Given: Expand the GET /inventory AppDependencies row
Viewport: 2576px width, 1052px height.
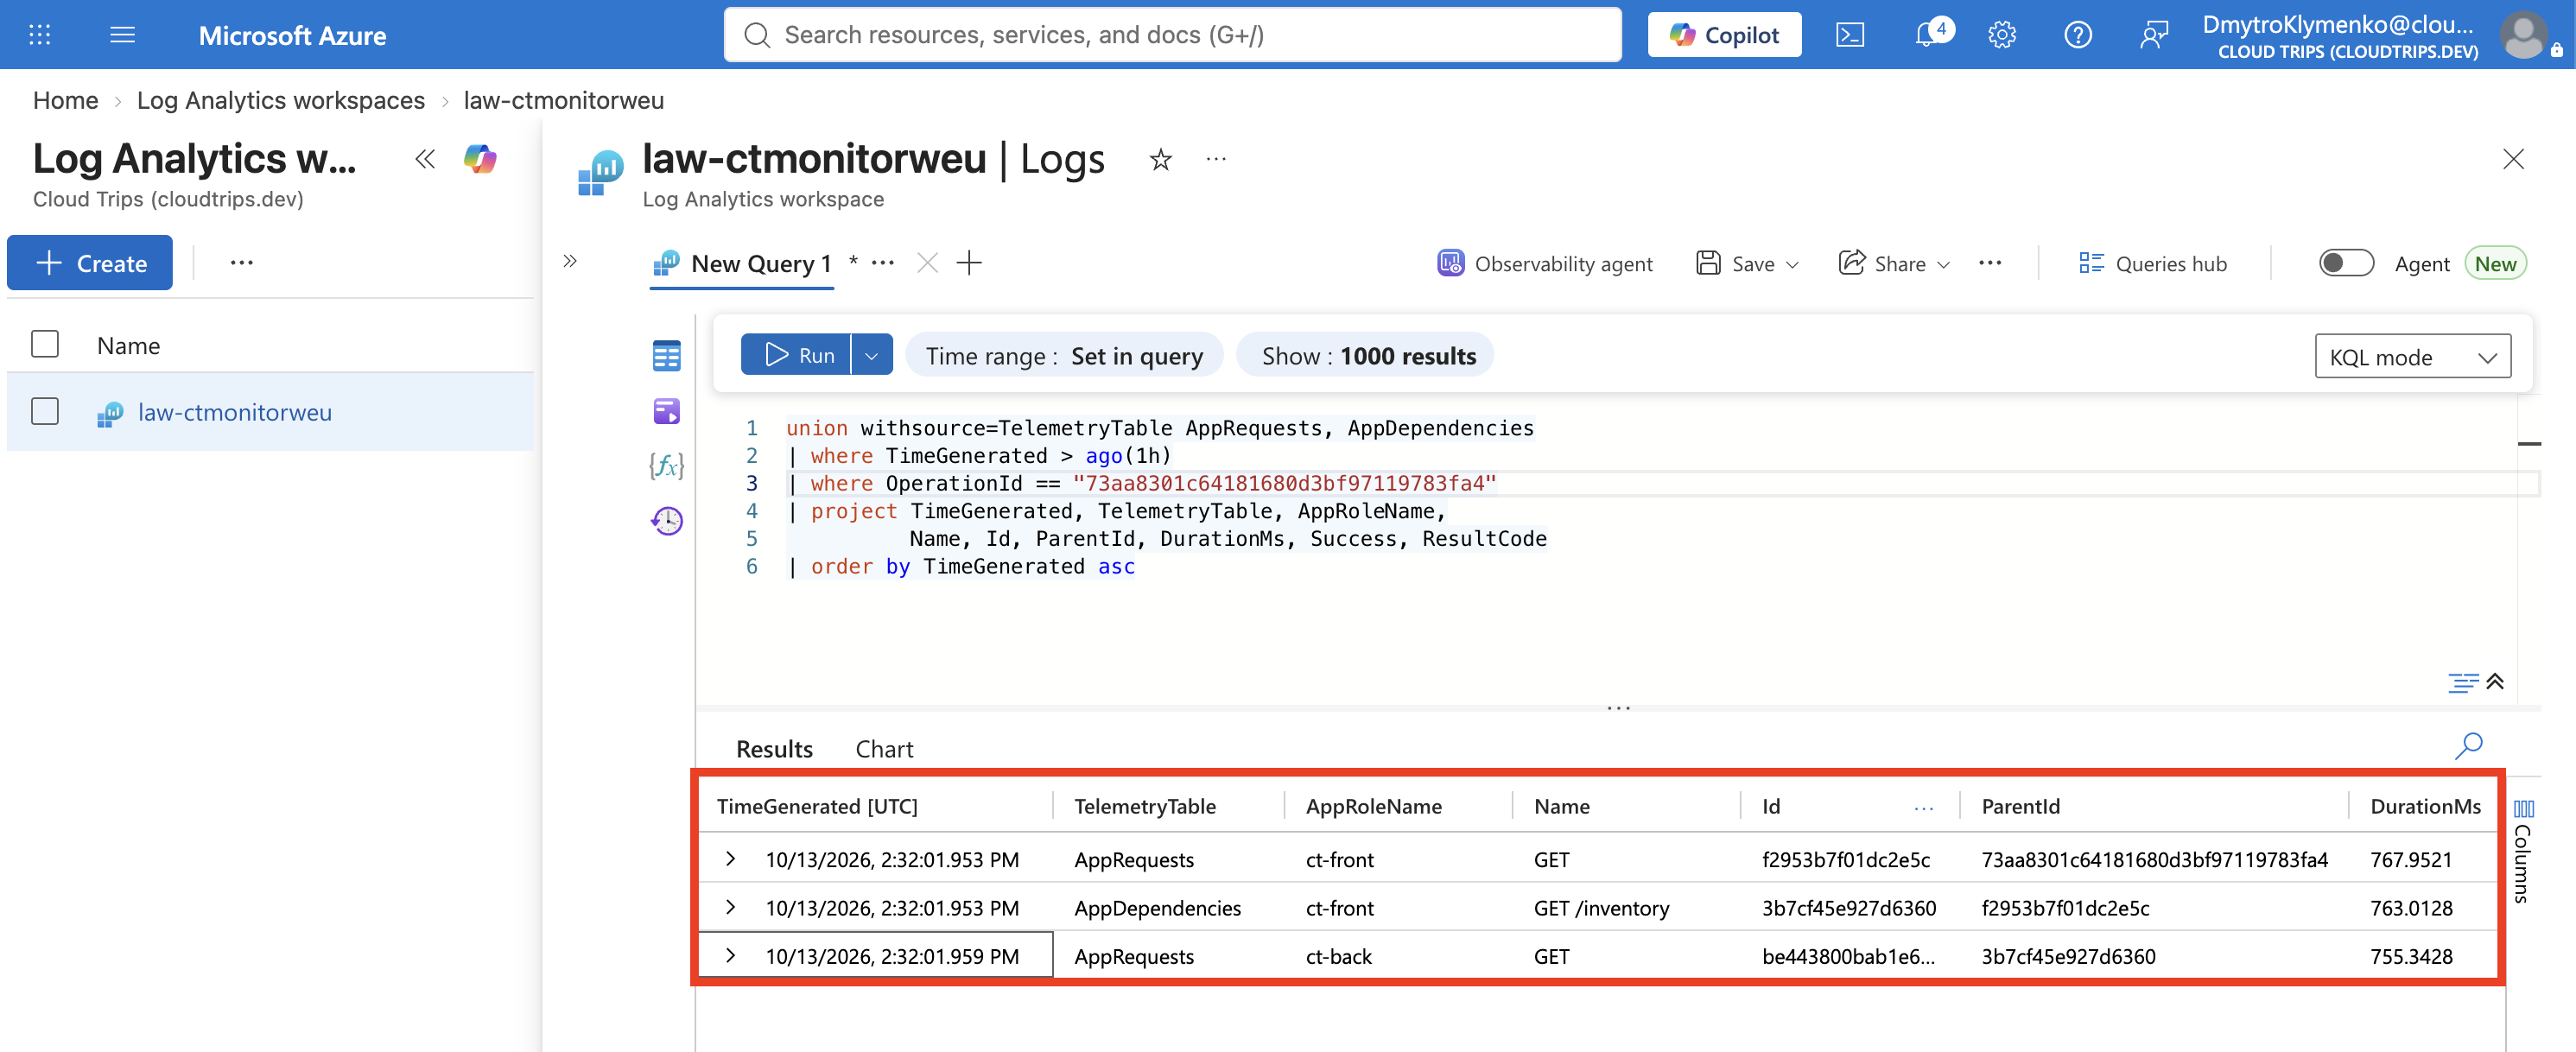Looking at the screenshot, I should tap(730, 907).
